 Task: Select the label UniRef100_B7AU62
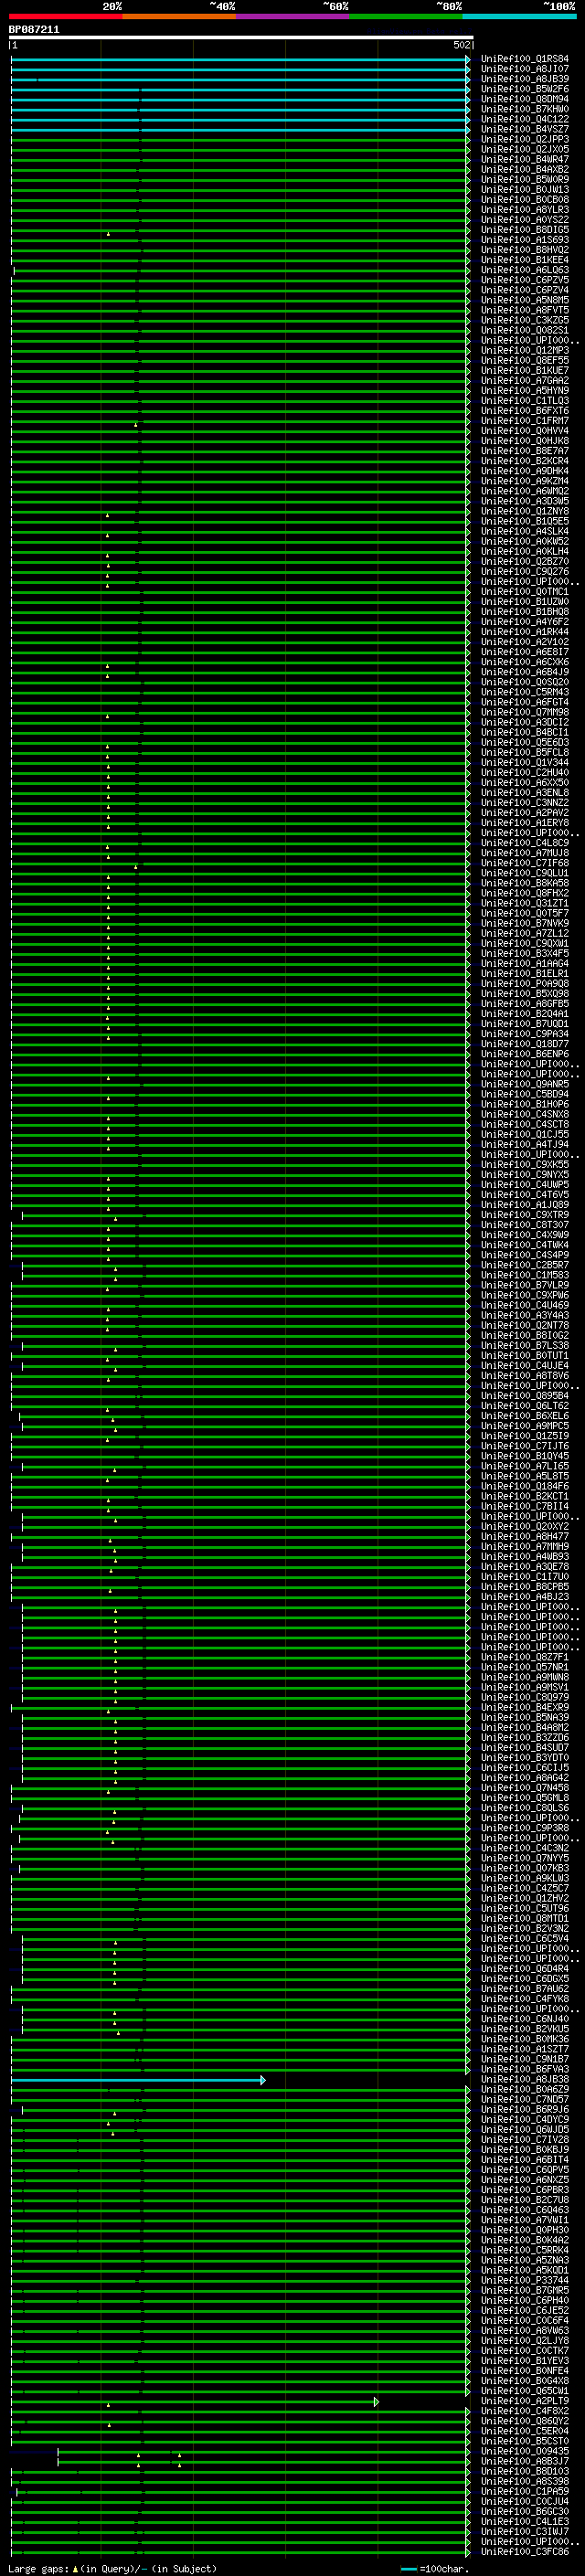(525, 1988)
